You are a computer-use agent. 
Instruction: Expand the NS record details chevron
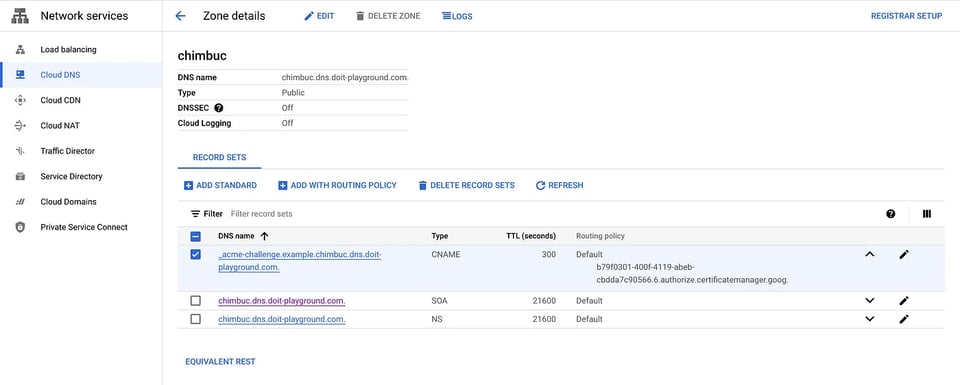click(x=869, y=319)
